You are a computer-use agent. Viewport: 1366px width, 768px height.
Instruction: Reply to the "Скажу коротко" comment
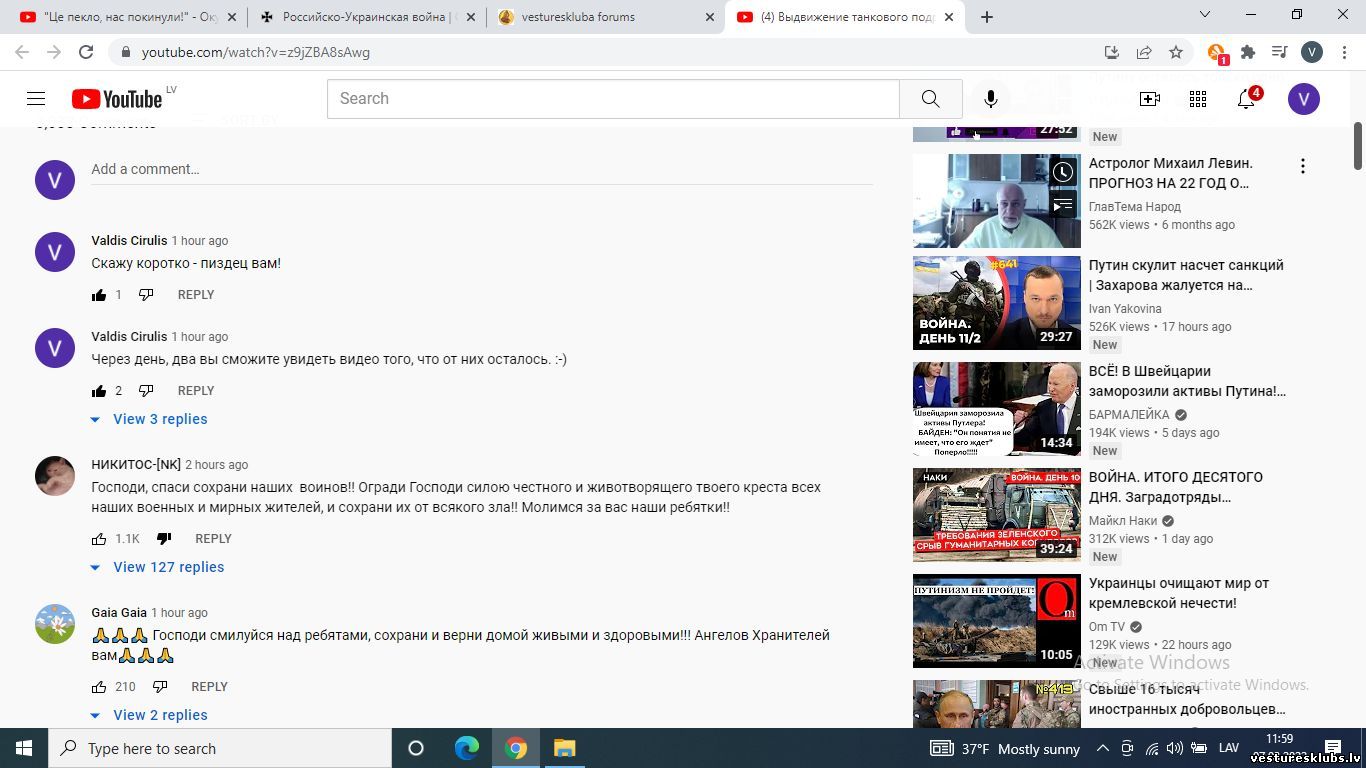196,295
